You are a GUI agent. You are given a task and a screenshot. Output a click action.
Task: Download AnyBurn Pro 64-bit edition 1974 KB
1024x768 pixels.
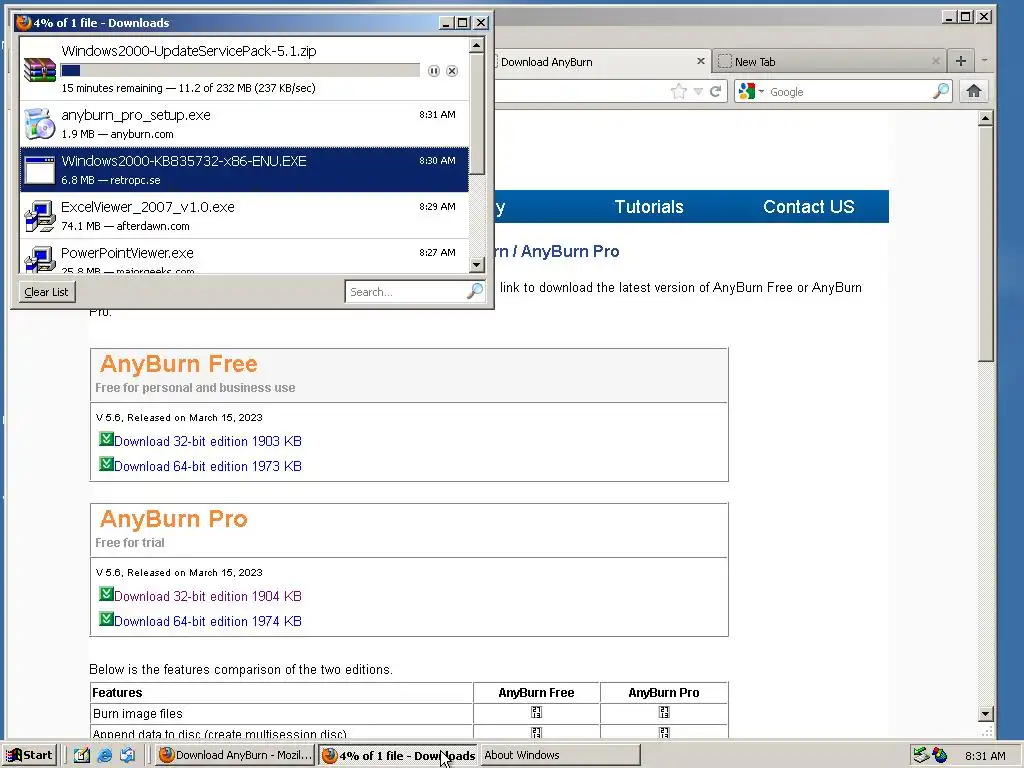point(208,621)
